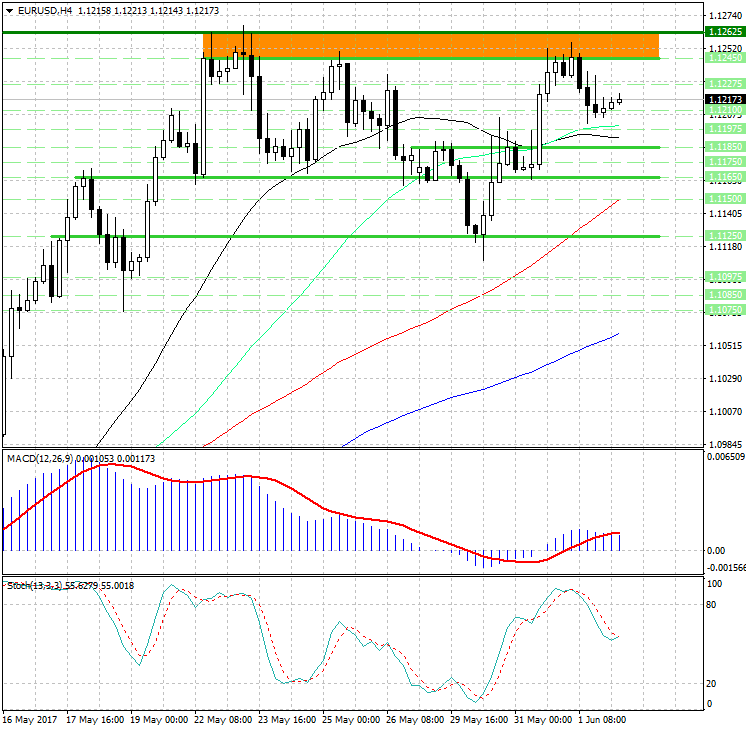Click the 1.11250 support level label
Image resolution: width=746 pixels, height=731 pixels.
(x=723, y=236)
